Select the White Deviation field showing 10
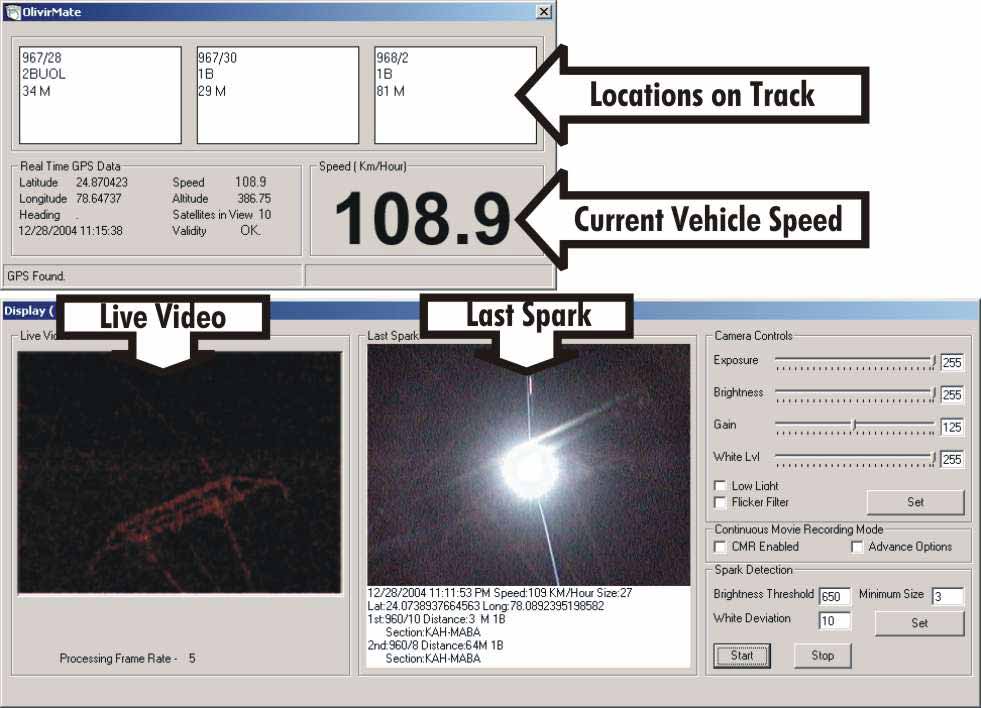The image size is (981, 708). click(x=835, y=620)
